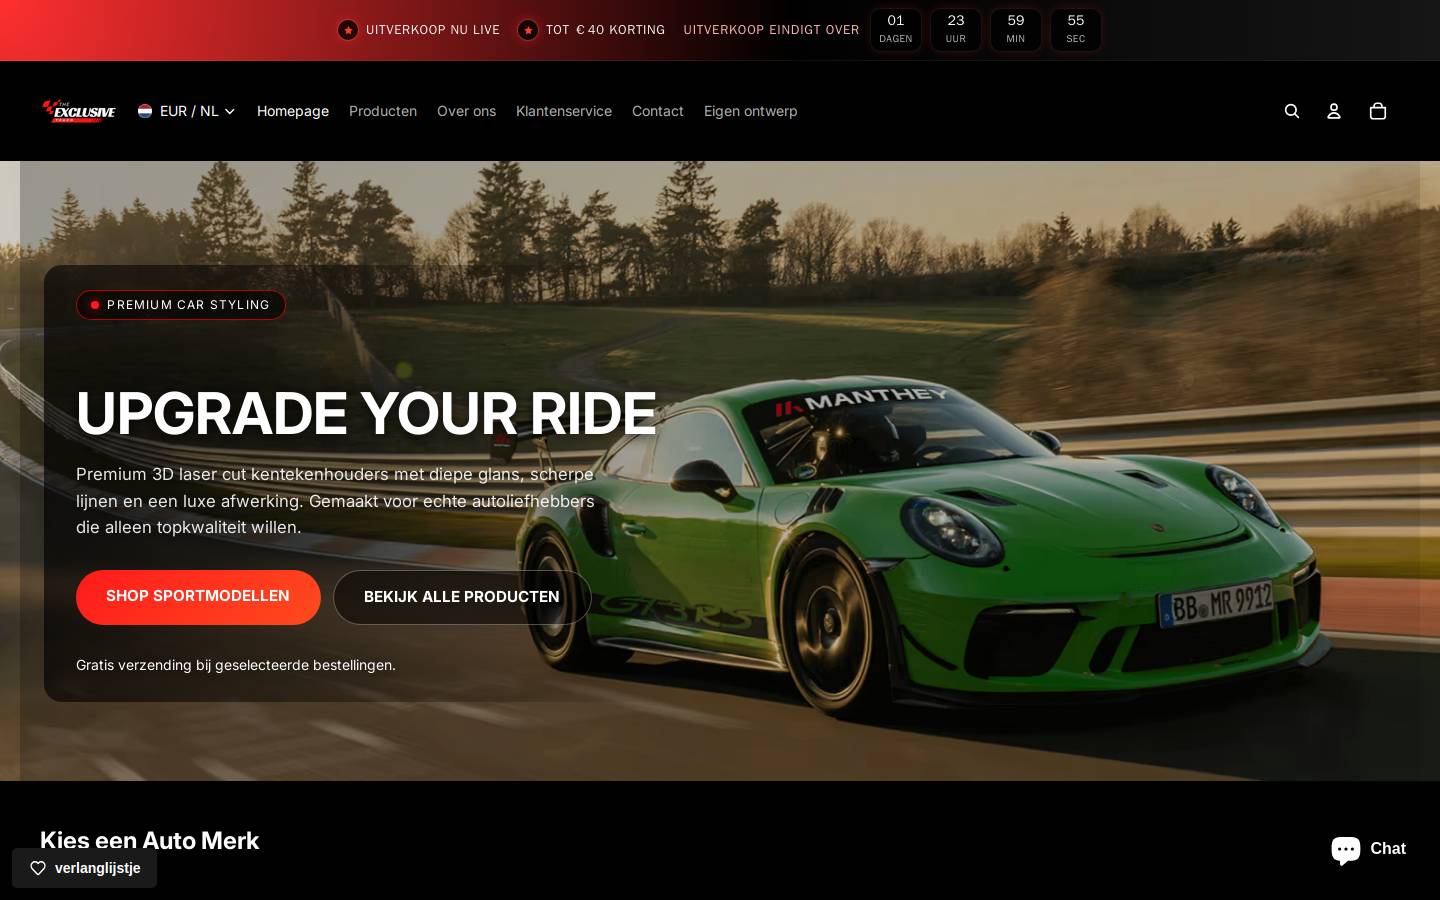Image resolution: width=1440 pixels, height=900 pixels.
Task: Click the Premium Car Styling badge
Action: pyautogui.click(x=181, y=305)
